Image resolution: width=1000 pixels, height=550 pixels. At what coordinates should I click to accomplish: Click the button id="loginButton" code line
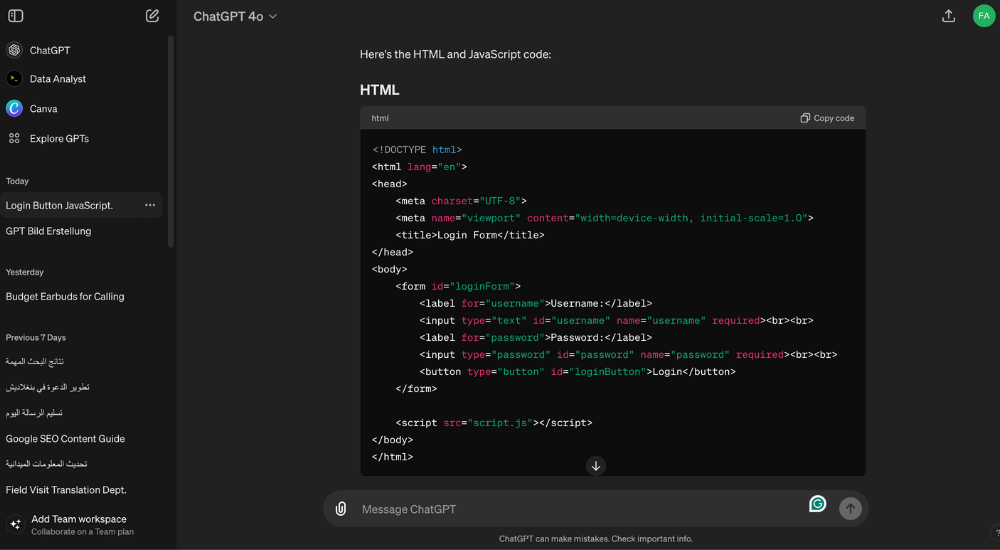(x=577, y=372)
